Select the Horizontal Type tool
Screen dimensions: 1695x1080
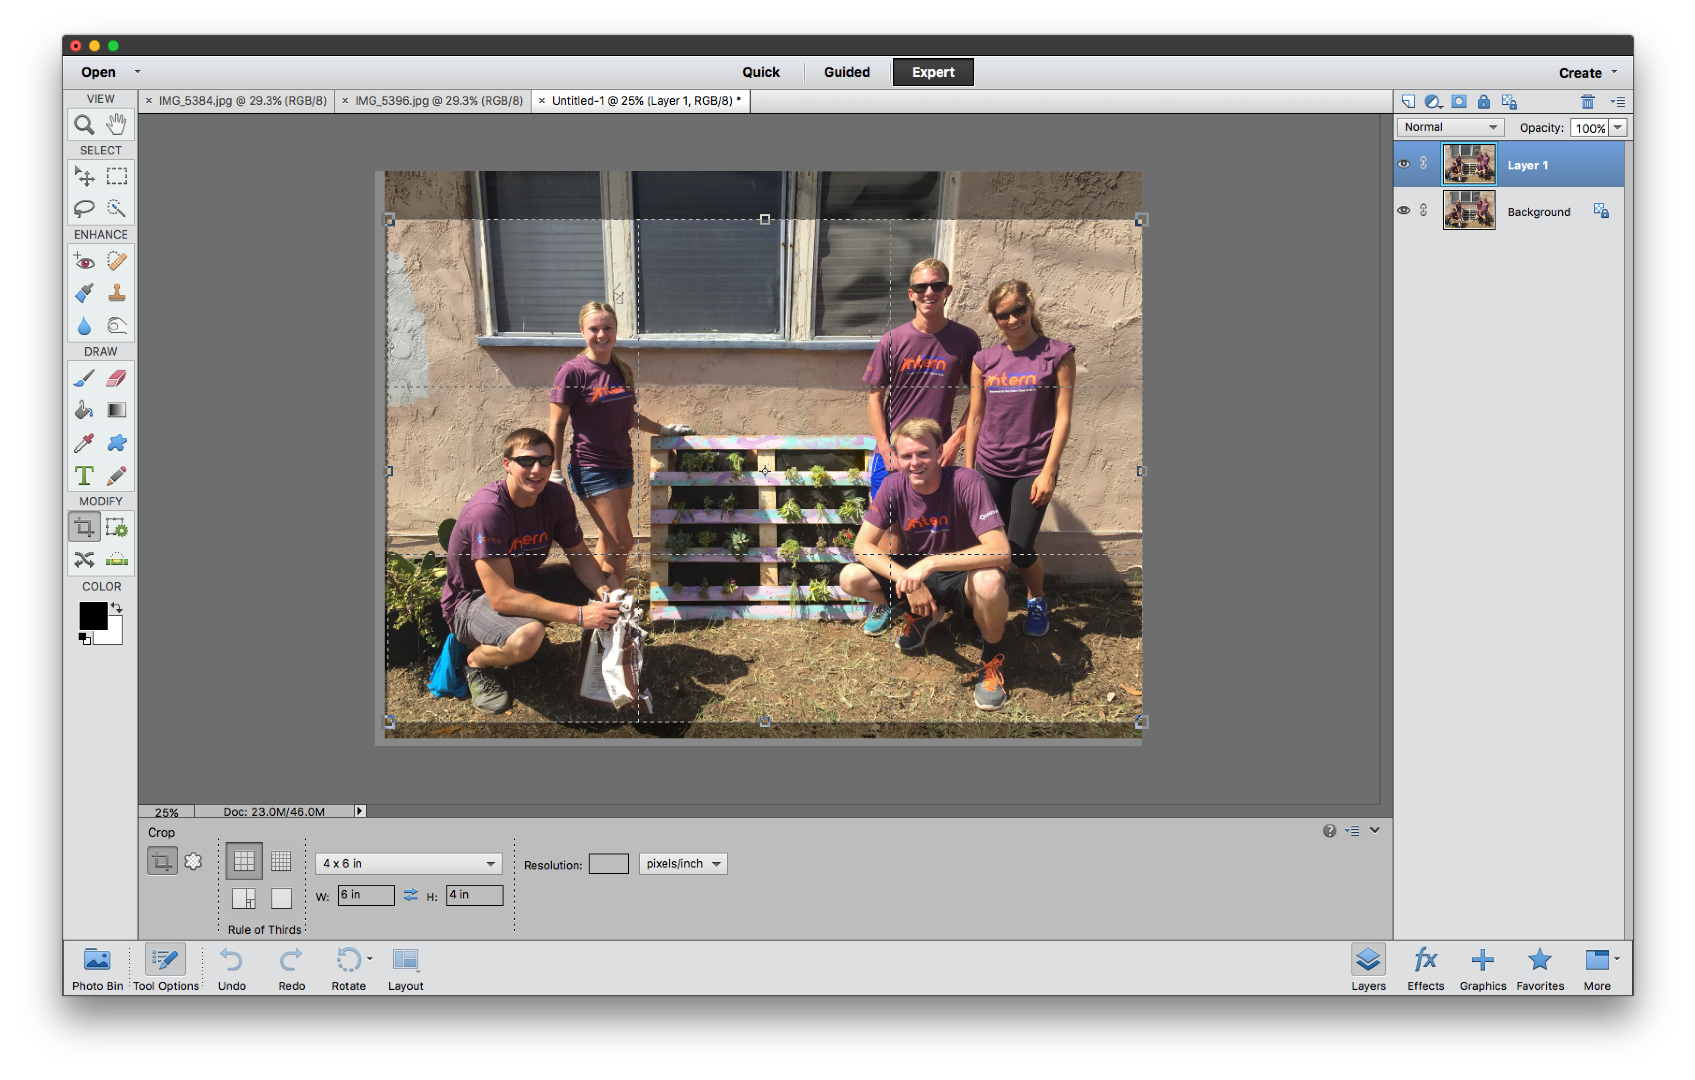coord(84,475)
